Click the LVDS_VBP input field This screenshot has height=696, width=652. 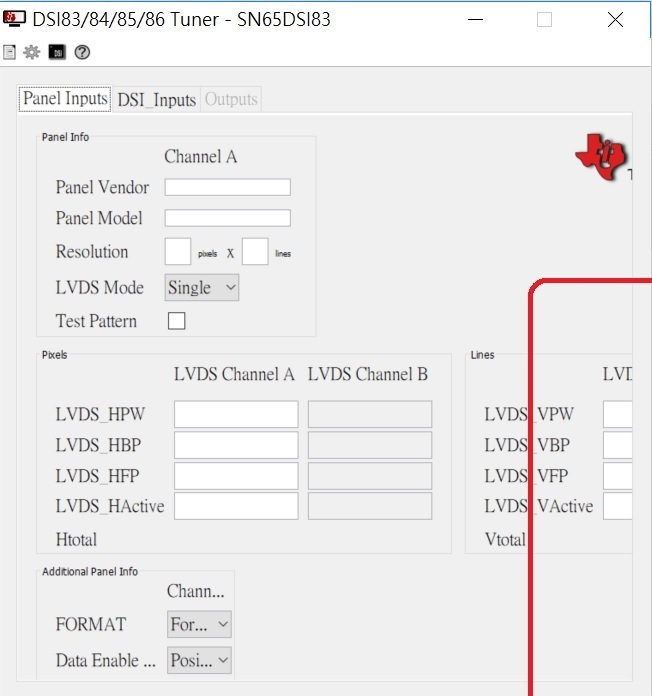pyautogui.click(x=617, y=445)
